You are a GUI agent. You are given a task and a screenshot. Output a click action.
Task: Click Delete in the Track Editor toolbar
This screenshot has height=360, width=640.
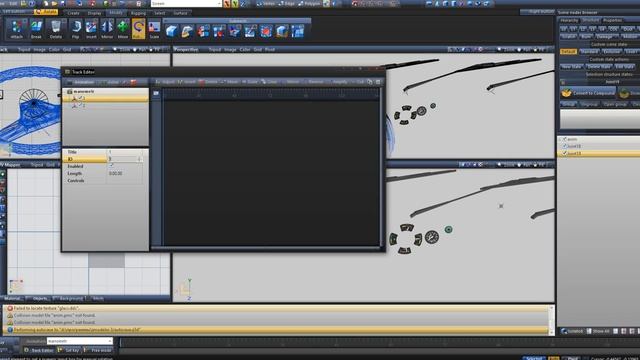pyautogui.click(x=208, y=82)
